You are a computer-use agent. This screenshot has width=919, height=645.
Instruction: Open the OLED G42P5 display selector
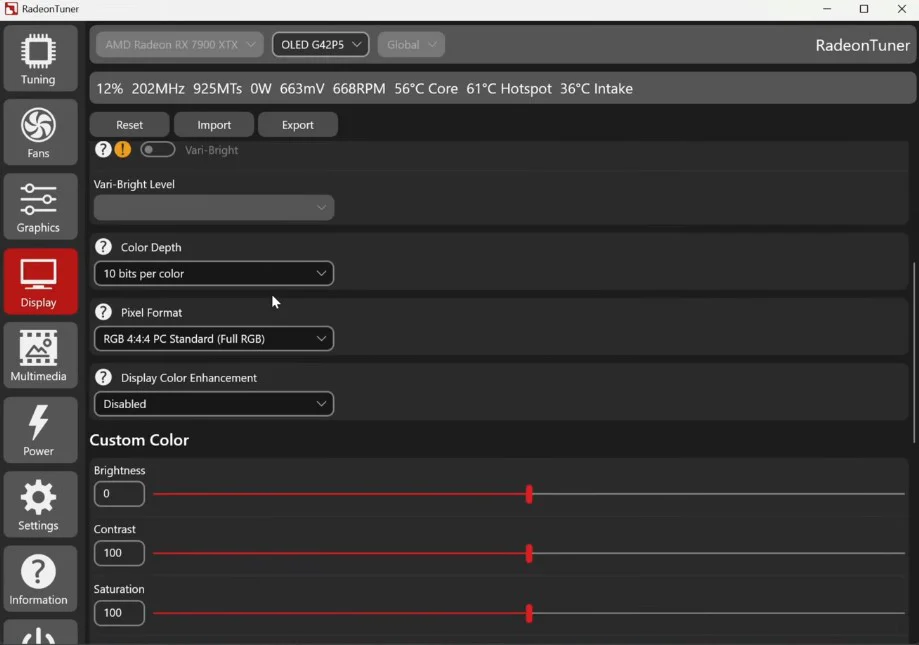pyautogui.click(x=320, y=45)
